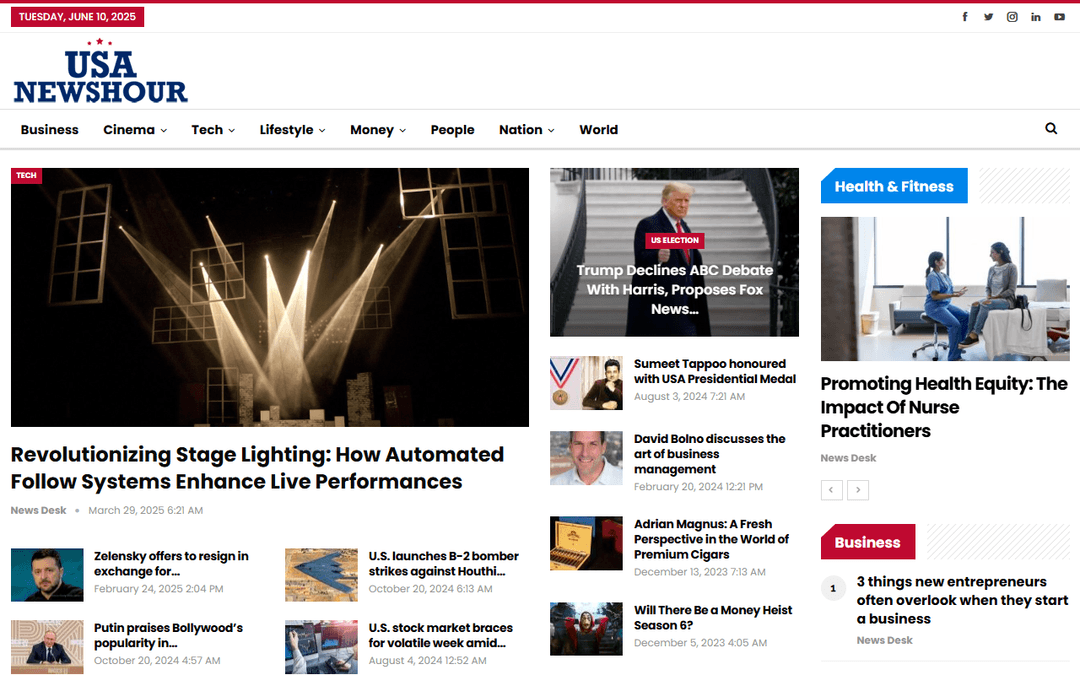This screenshot has height=675, width=1080.
Task: Open the stage lighting featured image
Action: (x=270, y=297)
